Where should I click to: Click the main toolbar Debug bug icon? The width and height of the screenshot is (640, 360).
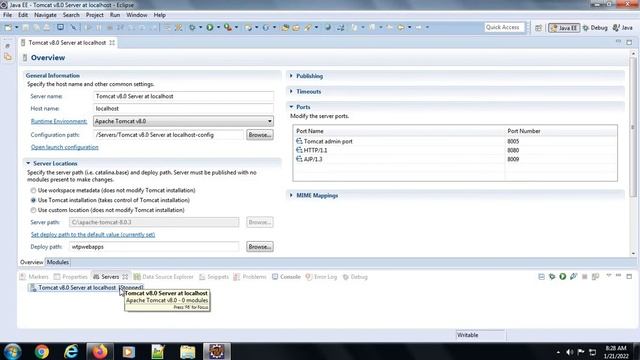point(192,27)
